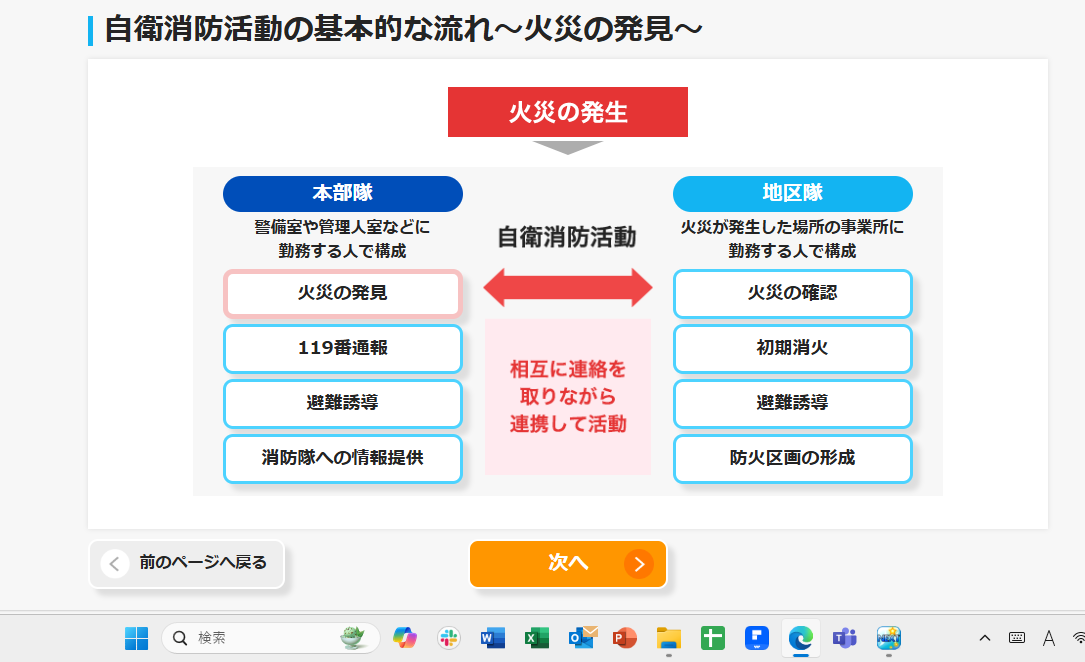Launch Excel from the taskbar
This screenshot has width=1085, height=662.
(x=537, y=638)
